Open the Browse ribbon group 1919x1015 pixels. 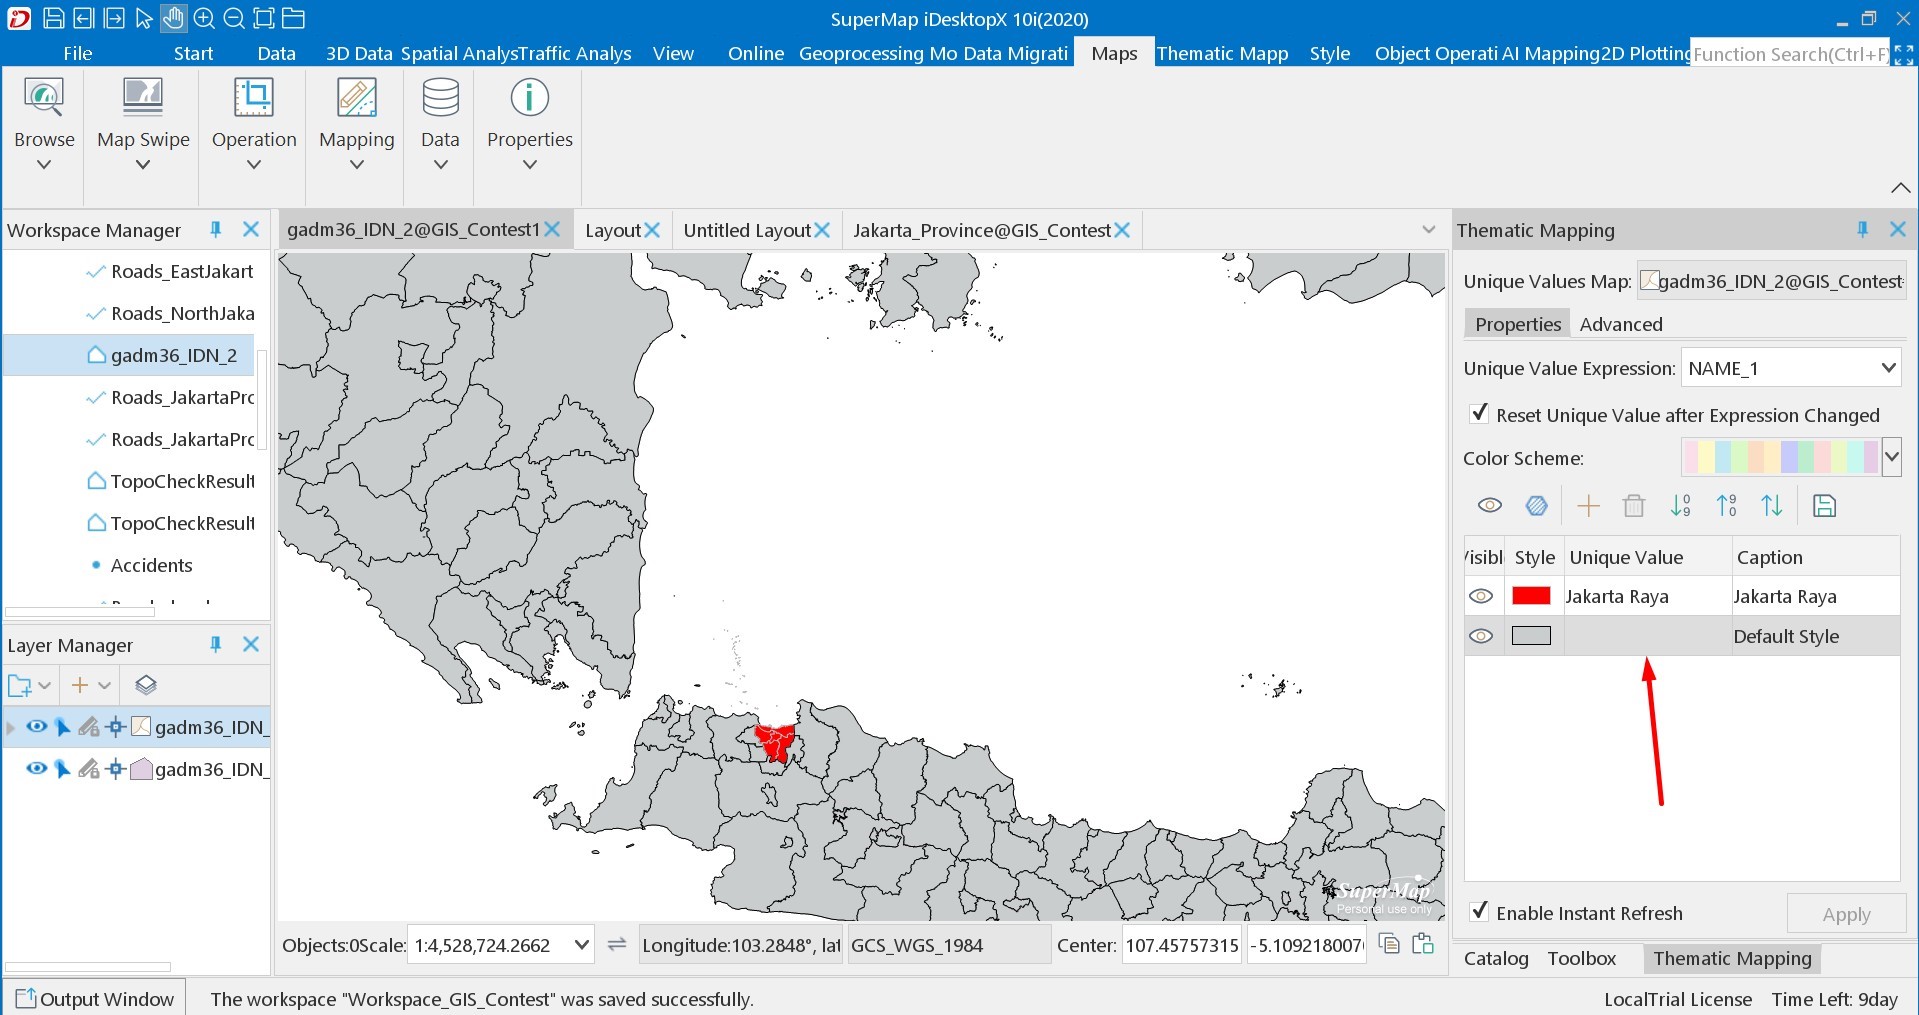coord(44,124)
